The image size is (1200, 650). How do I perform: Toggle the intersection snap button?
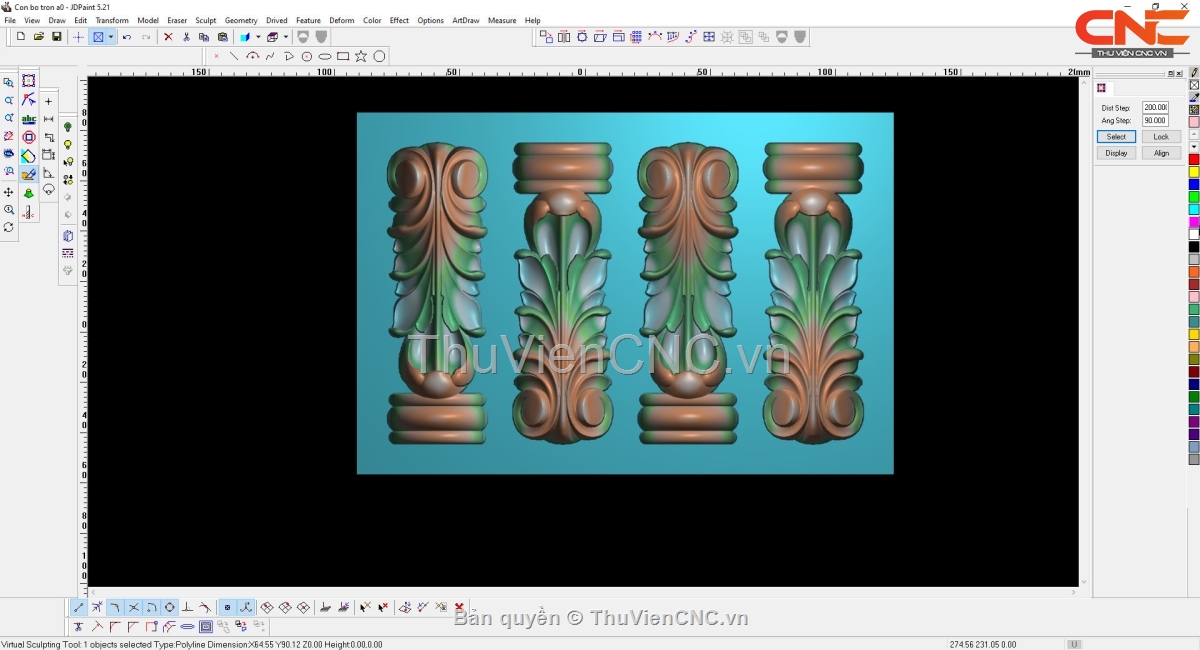coord(133,607)
